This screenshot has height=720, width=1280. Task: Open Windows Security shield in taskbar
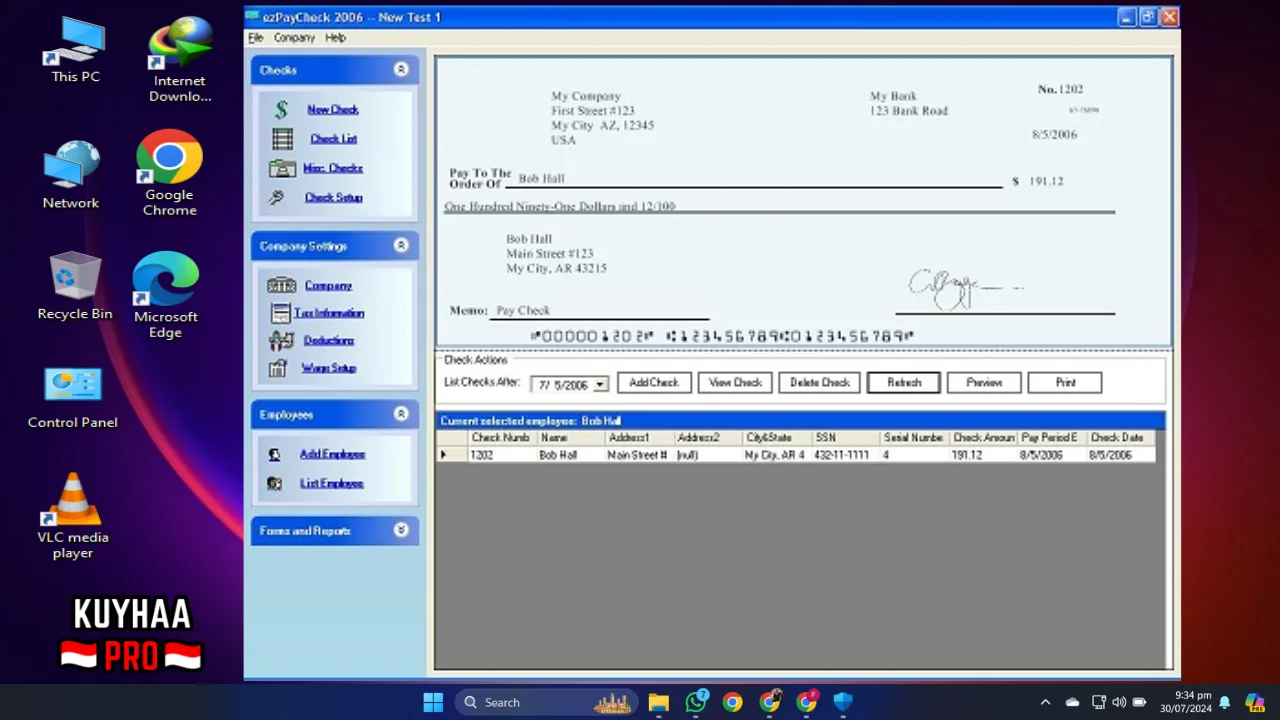tap(843, 702)
